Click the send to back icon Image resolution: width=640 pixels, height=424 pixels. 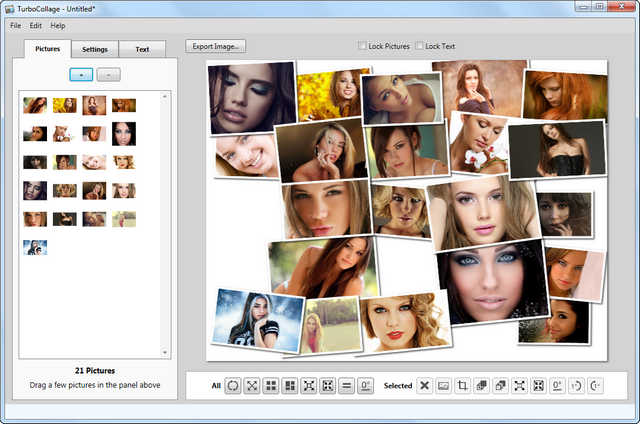[x=500, y=385]
